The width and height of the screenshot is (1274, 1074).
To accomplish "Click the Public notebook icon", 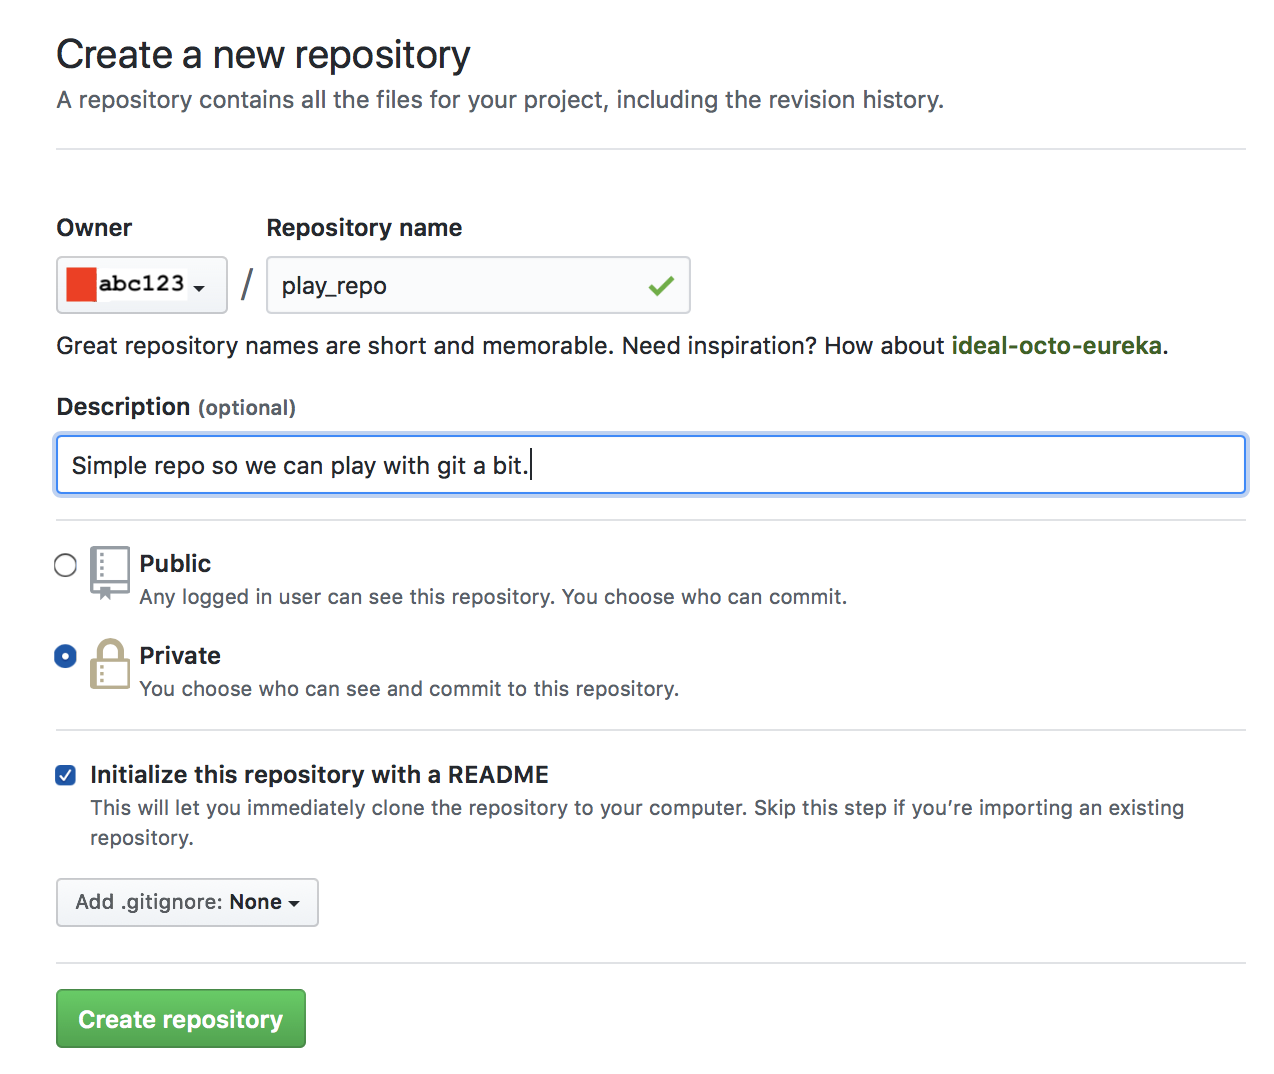I will point(110,572).
